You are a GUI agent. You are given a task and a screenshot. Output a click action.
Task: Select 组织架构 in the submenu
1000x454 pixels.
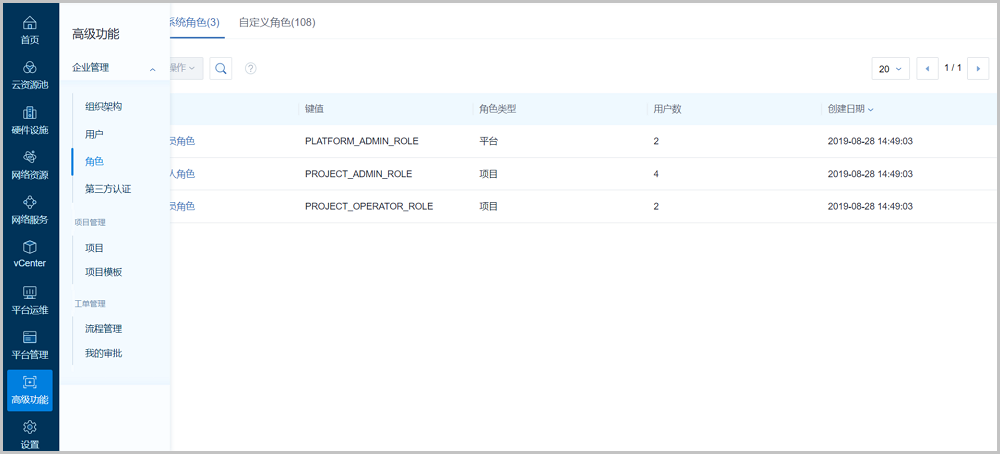(104, 106)
